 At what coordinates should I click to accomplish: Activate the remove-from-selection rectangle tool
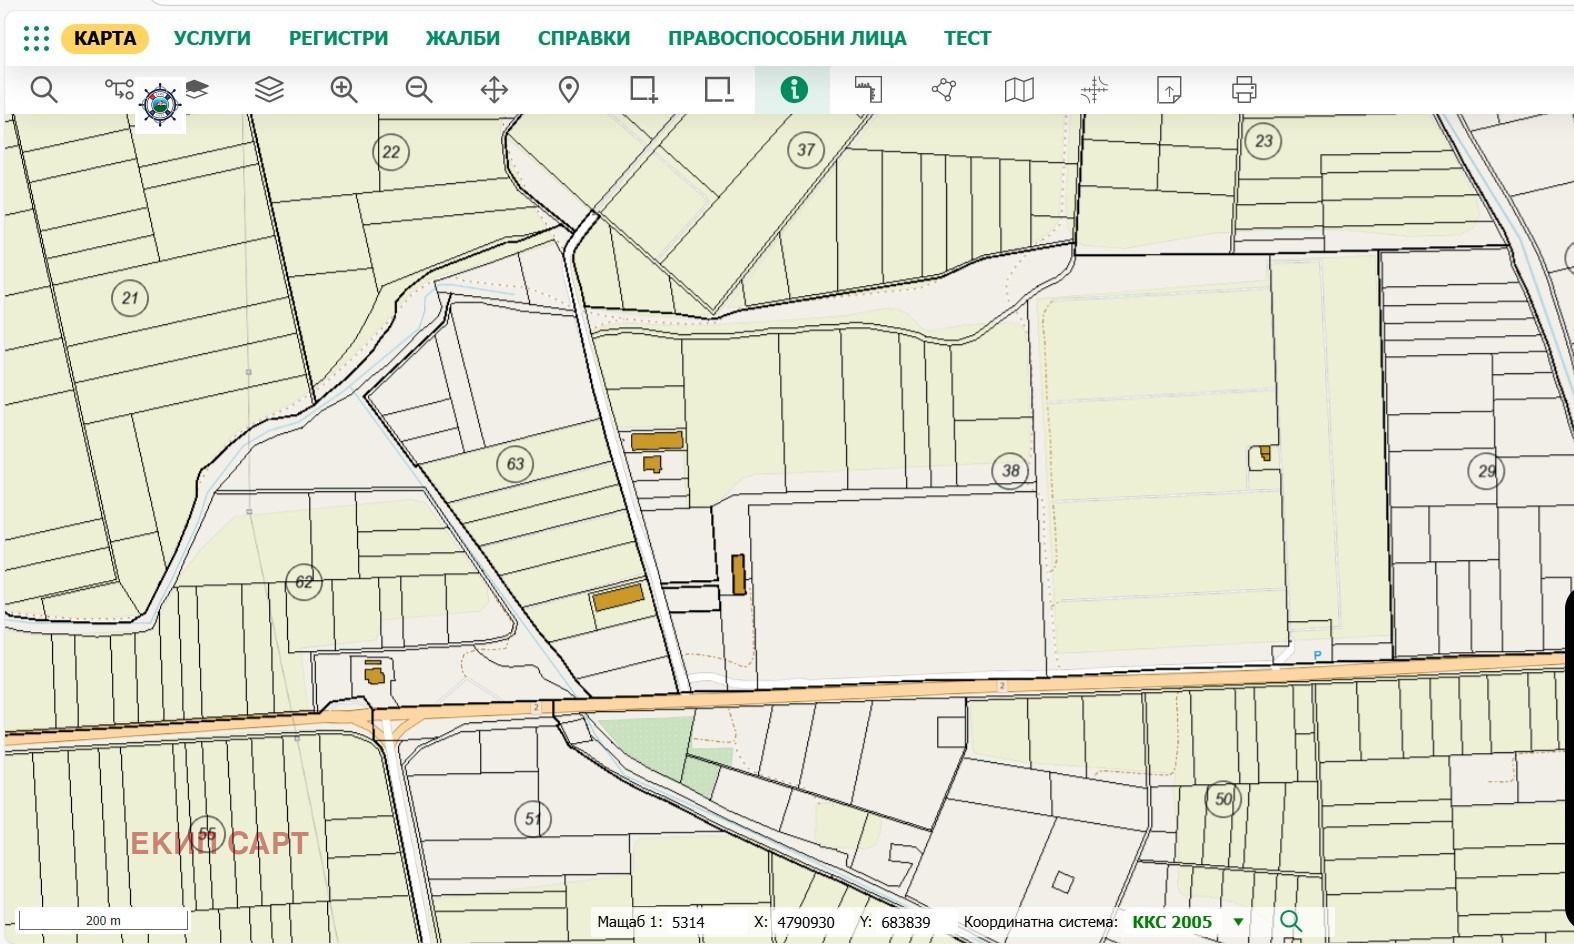click(718, 90)
